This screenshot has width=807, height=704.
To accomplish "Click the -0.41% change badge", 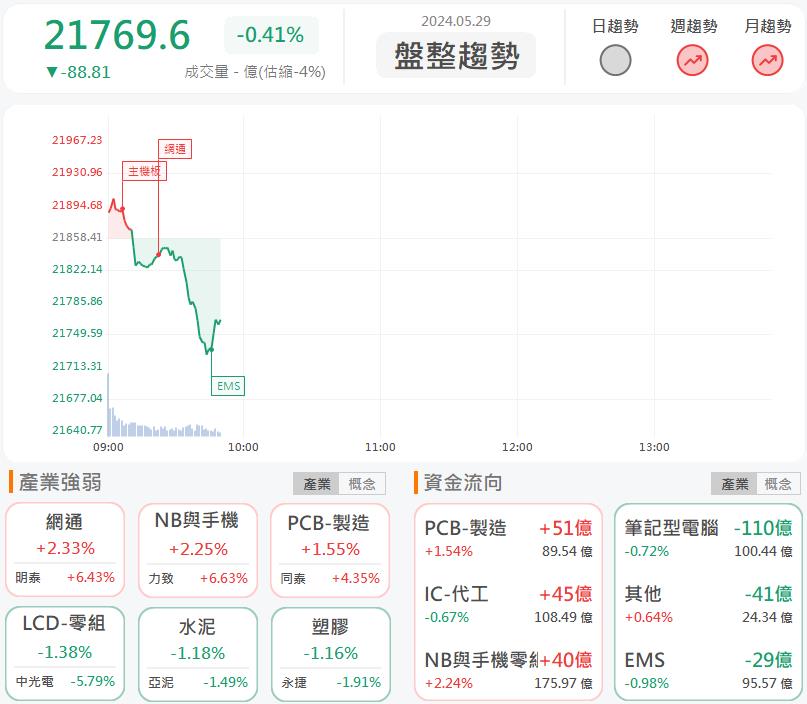I will point(271,36).
